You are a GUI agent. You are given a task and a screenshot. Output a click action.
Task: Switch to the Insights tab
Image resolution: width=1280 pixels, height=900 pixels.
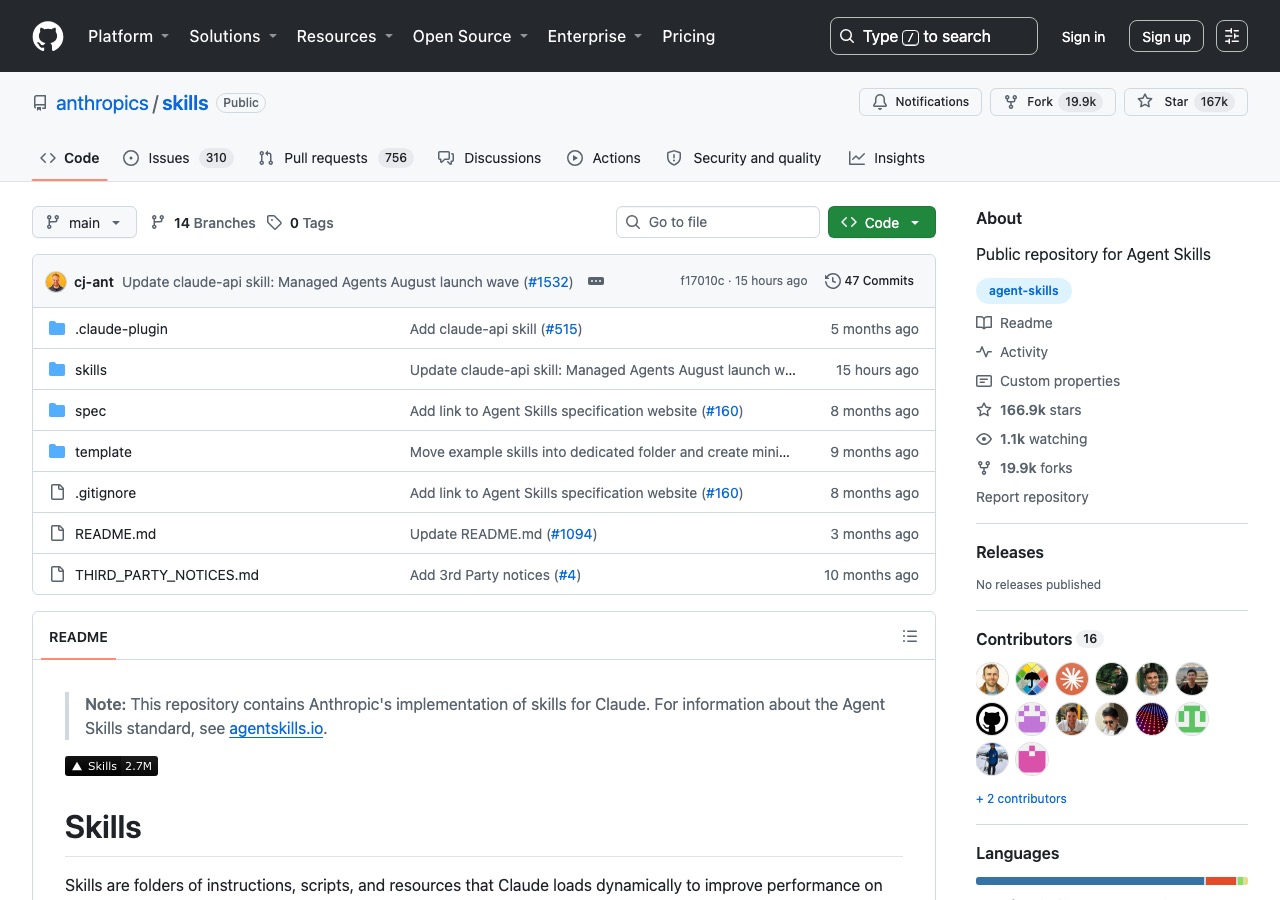coord(887,158)
